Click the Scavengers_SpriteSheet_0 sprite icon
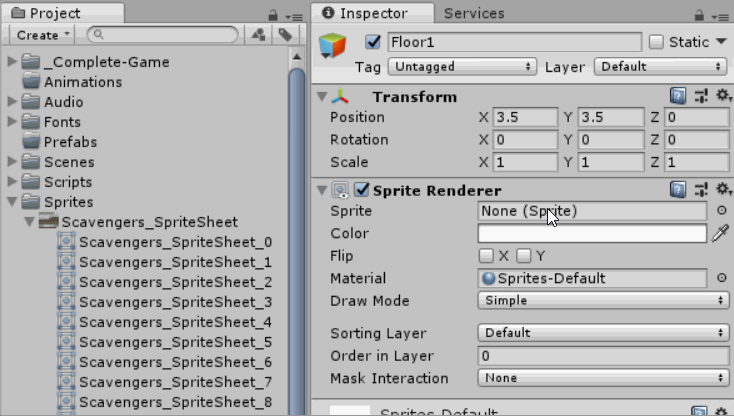This screenshot has width=734, height=416. click(x=66, y=241)
